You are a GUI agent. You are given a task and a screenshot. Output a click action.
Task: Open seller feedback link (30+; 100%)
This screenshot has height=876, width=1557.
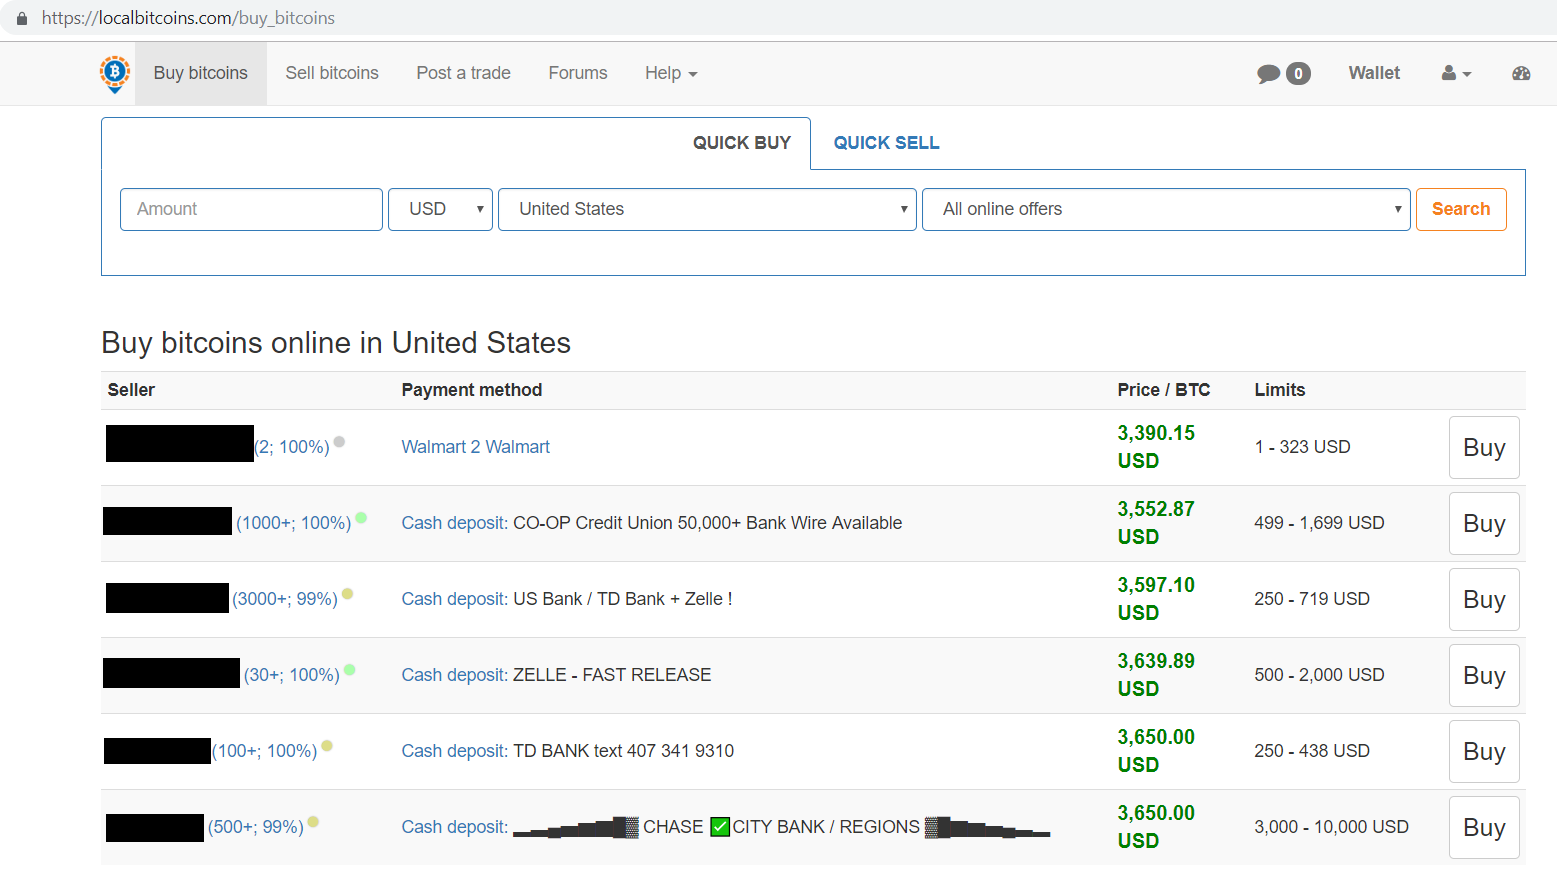pos(292,675)
